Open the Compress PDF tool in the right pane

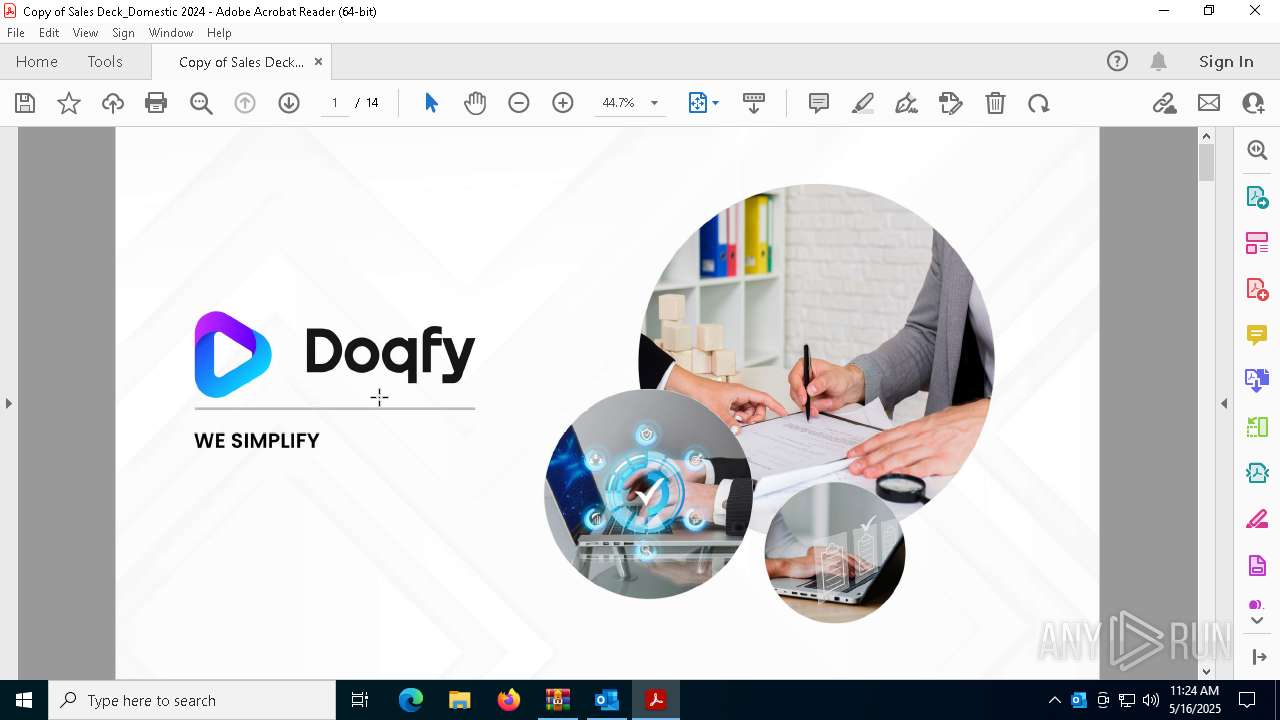click(1257, 473)
